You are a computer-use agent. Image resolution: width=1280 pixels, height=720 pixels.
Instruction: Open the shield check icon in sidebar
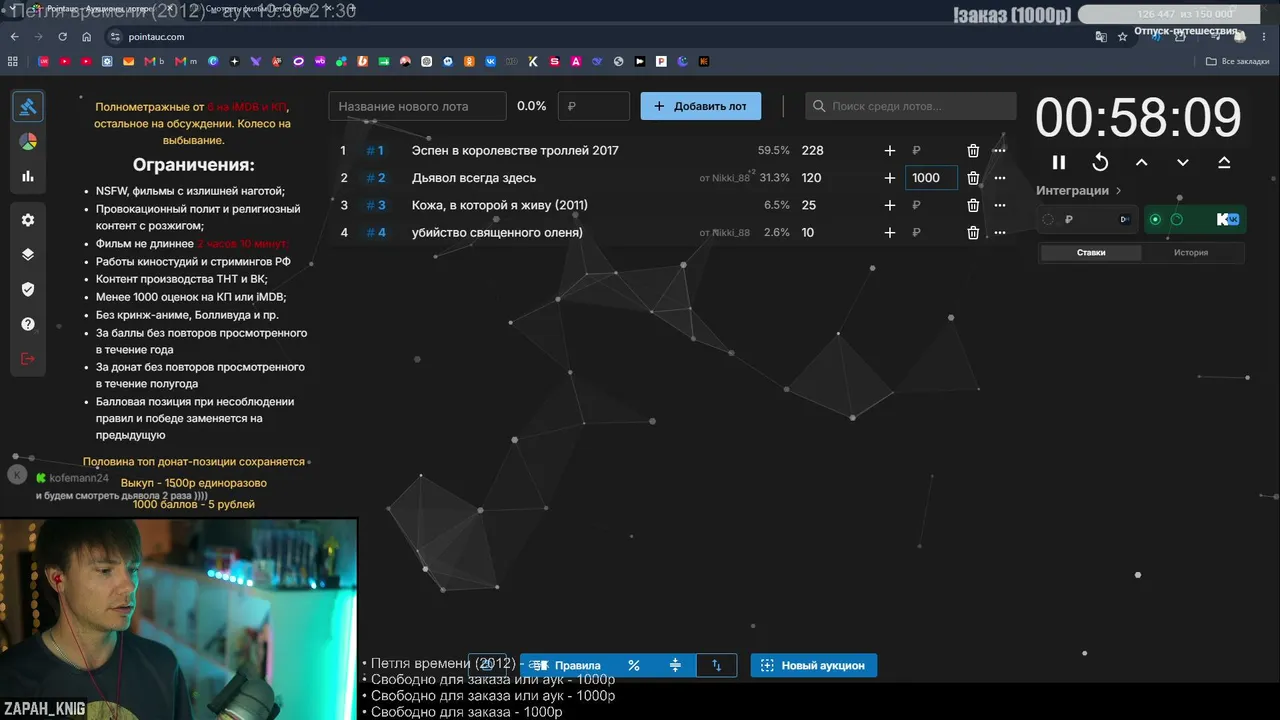tap(28, 289)
